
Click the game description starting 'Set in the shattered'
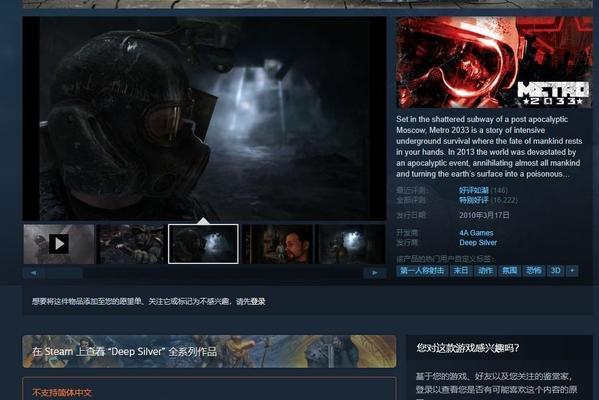(489, 147)
